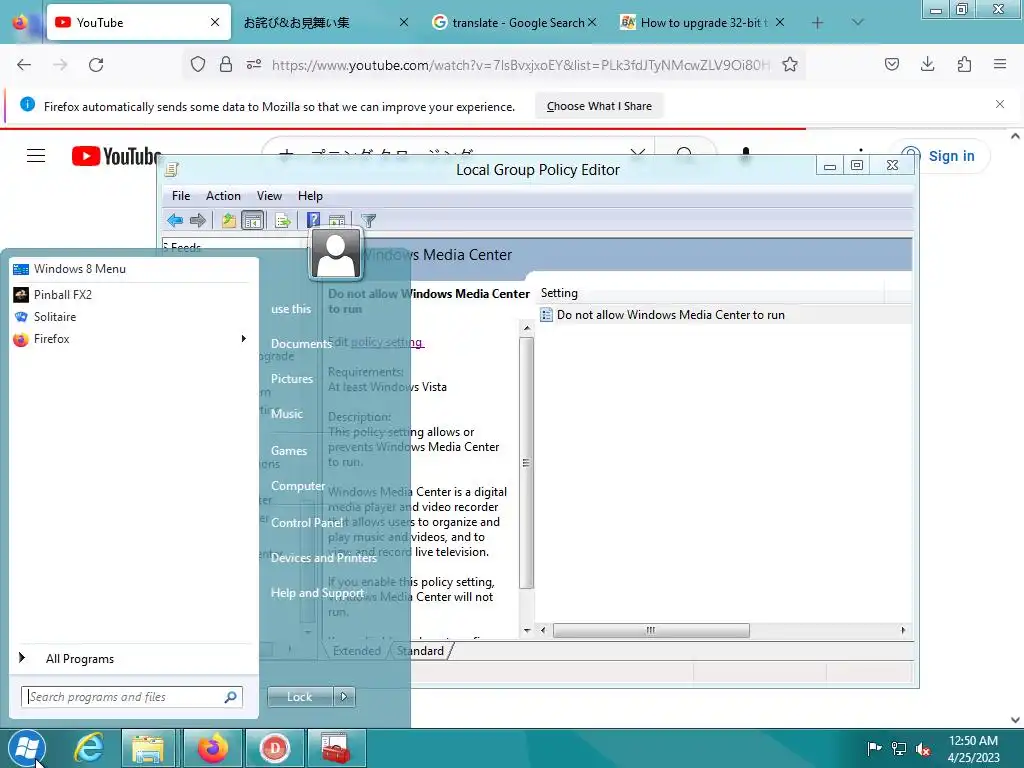The image size is (1024, 768).
Task: Click the Search programs and files box
Action: coord(131,697)
